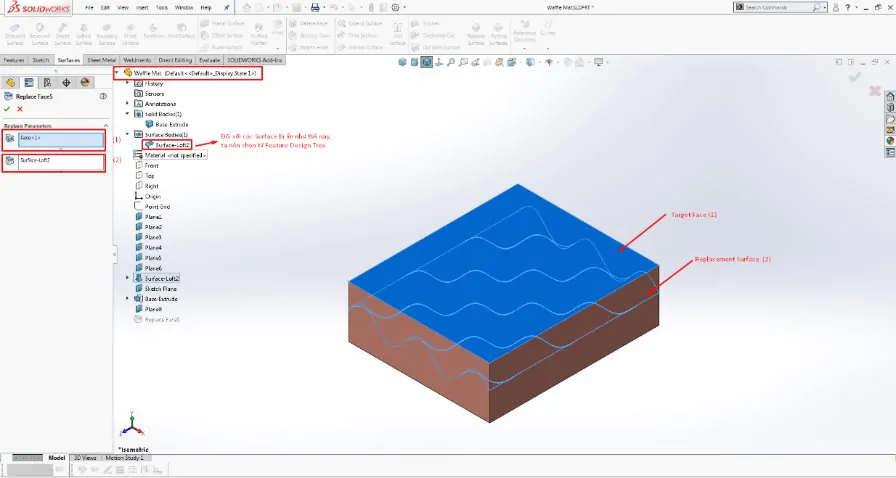Click the Thicken tool
Viewport: 896px width, 478px height.
[426, 23]
